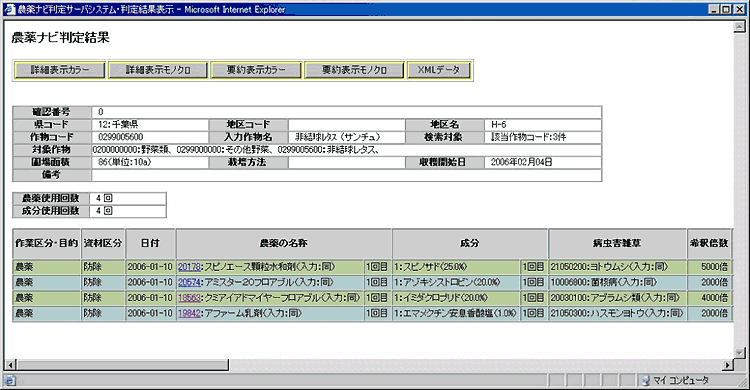Maximize the Internet Explorer window
Screen dimensions: 750x390
(x=726, y=9)
